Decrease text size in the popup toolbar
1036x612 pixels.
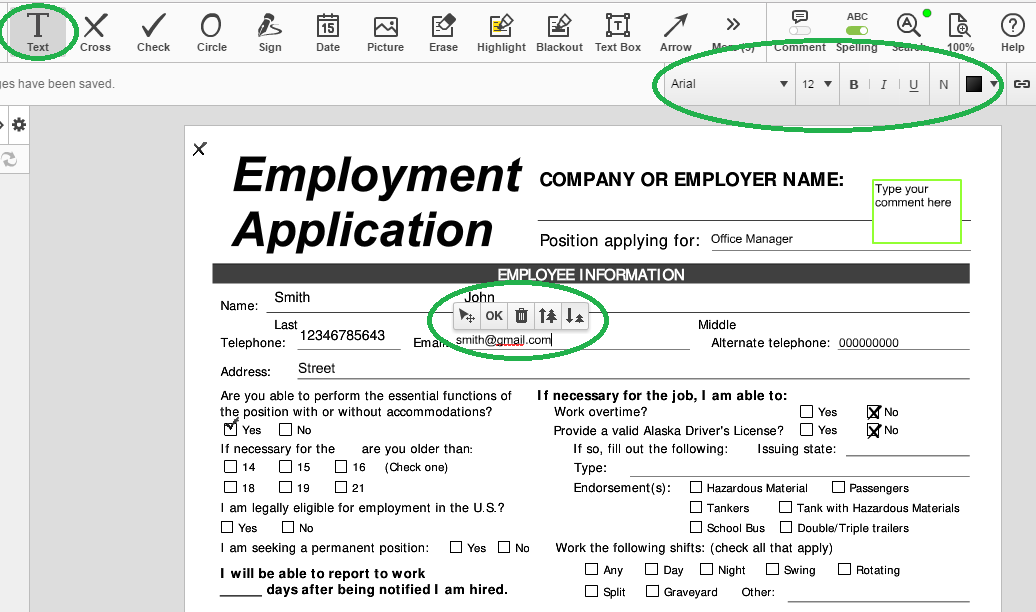574,316
